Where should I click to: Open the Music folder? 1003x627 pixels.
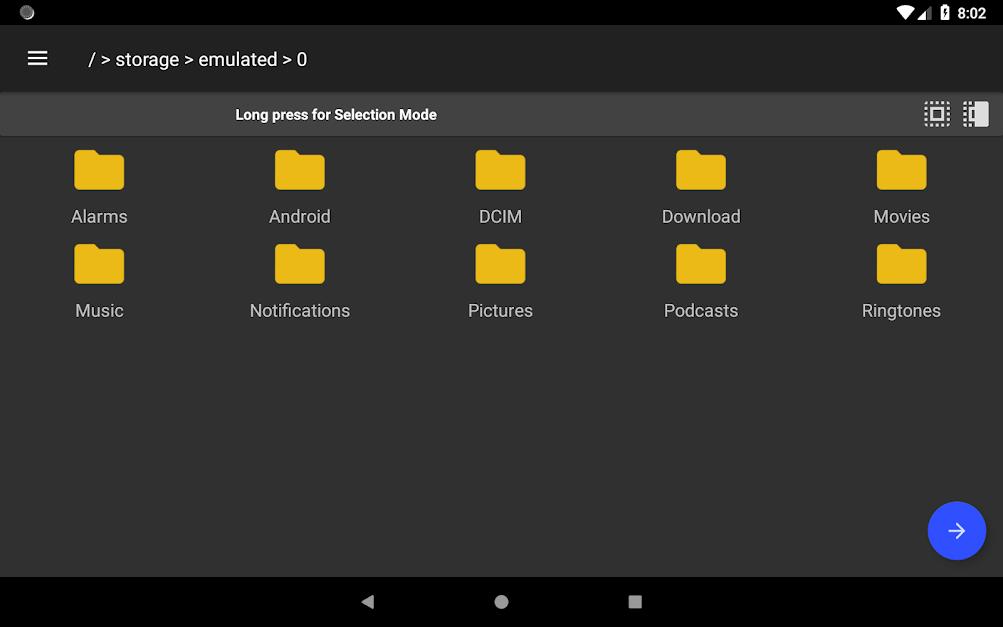(99, 282)
